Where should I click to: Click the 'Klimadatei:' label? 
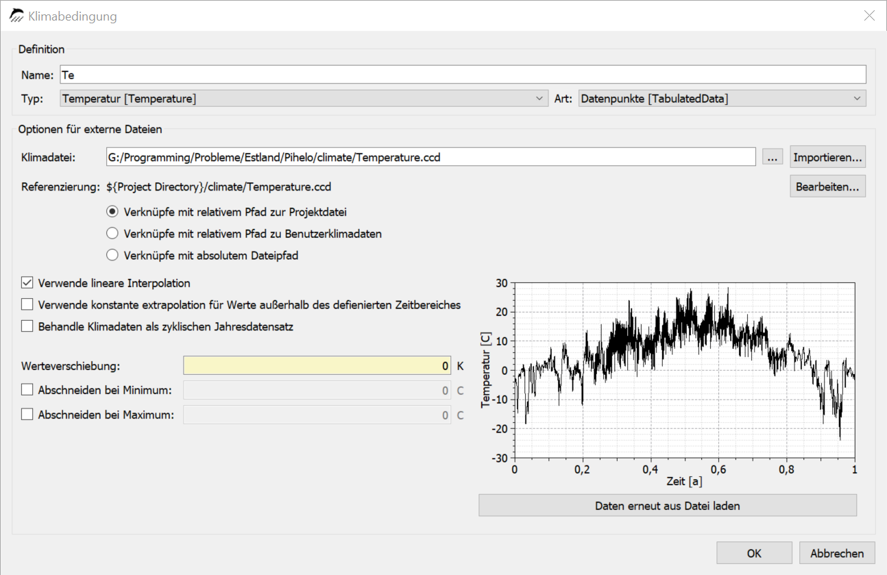point(48,157)
